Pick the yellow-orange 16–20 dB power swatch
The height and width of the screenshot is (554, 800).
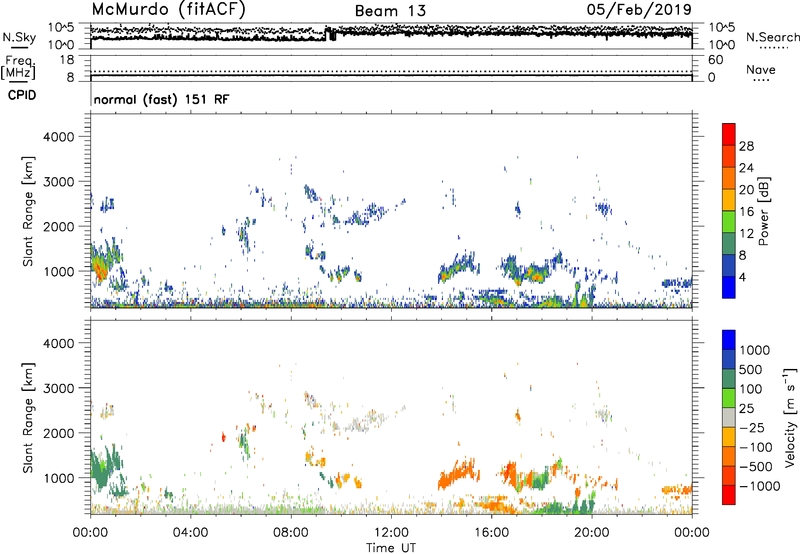pos(729,200)
